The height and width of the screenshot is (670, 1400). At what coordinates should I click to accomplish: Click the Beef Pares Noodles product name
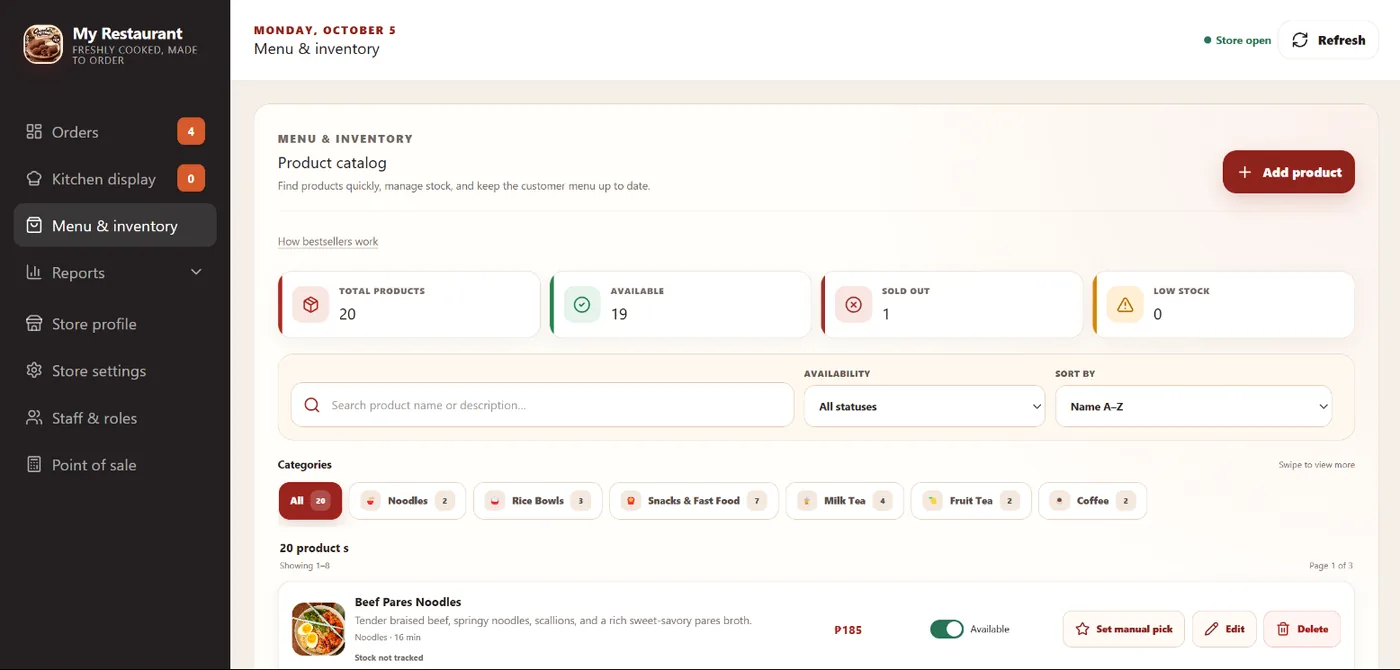coord(408,602)
